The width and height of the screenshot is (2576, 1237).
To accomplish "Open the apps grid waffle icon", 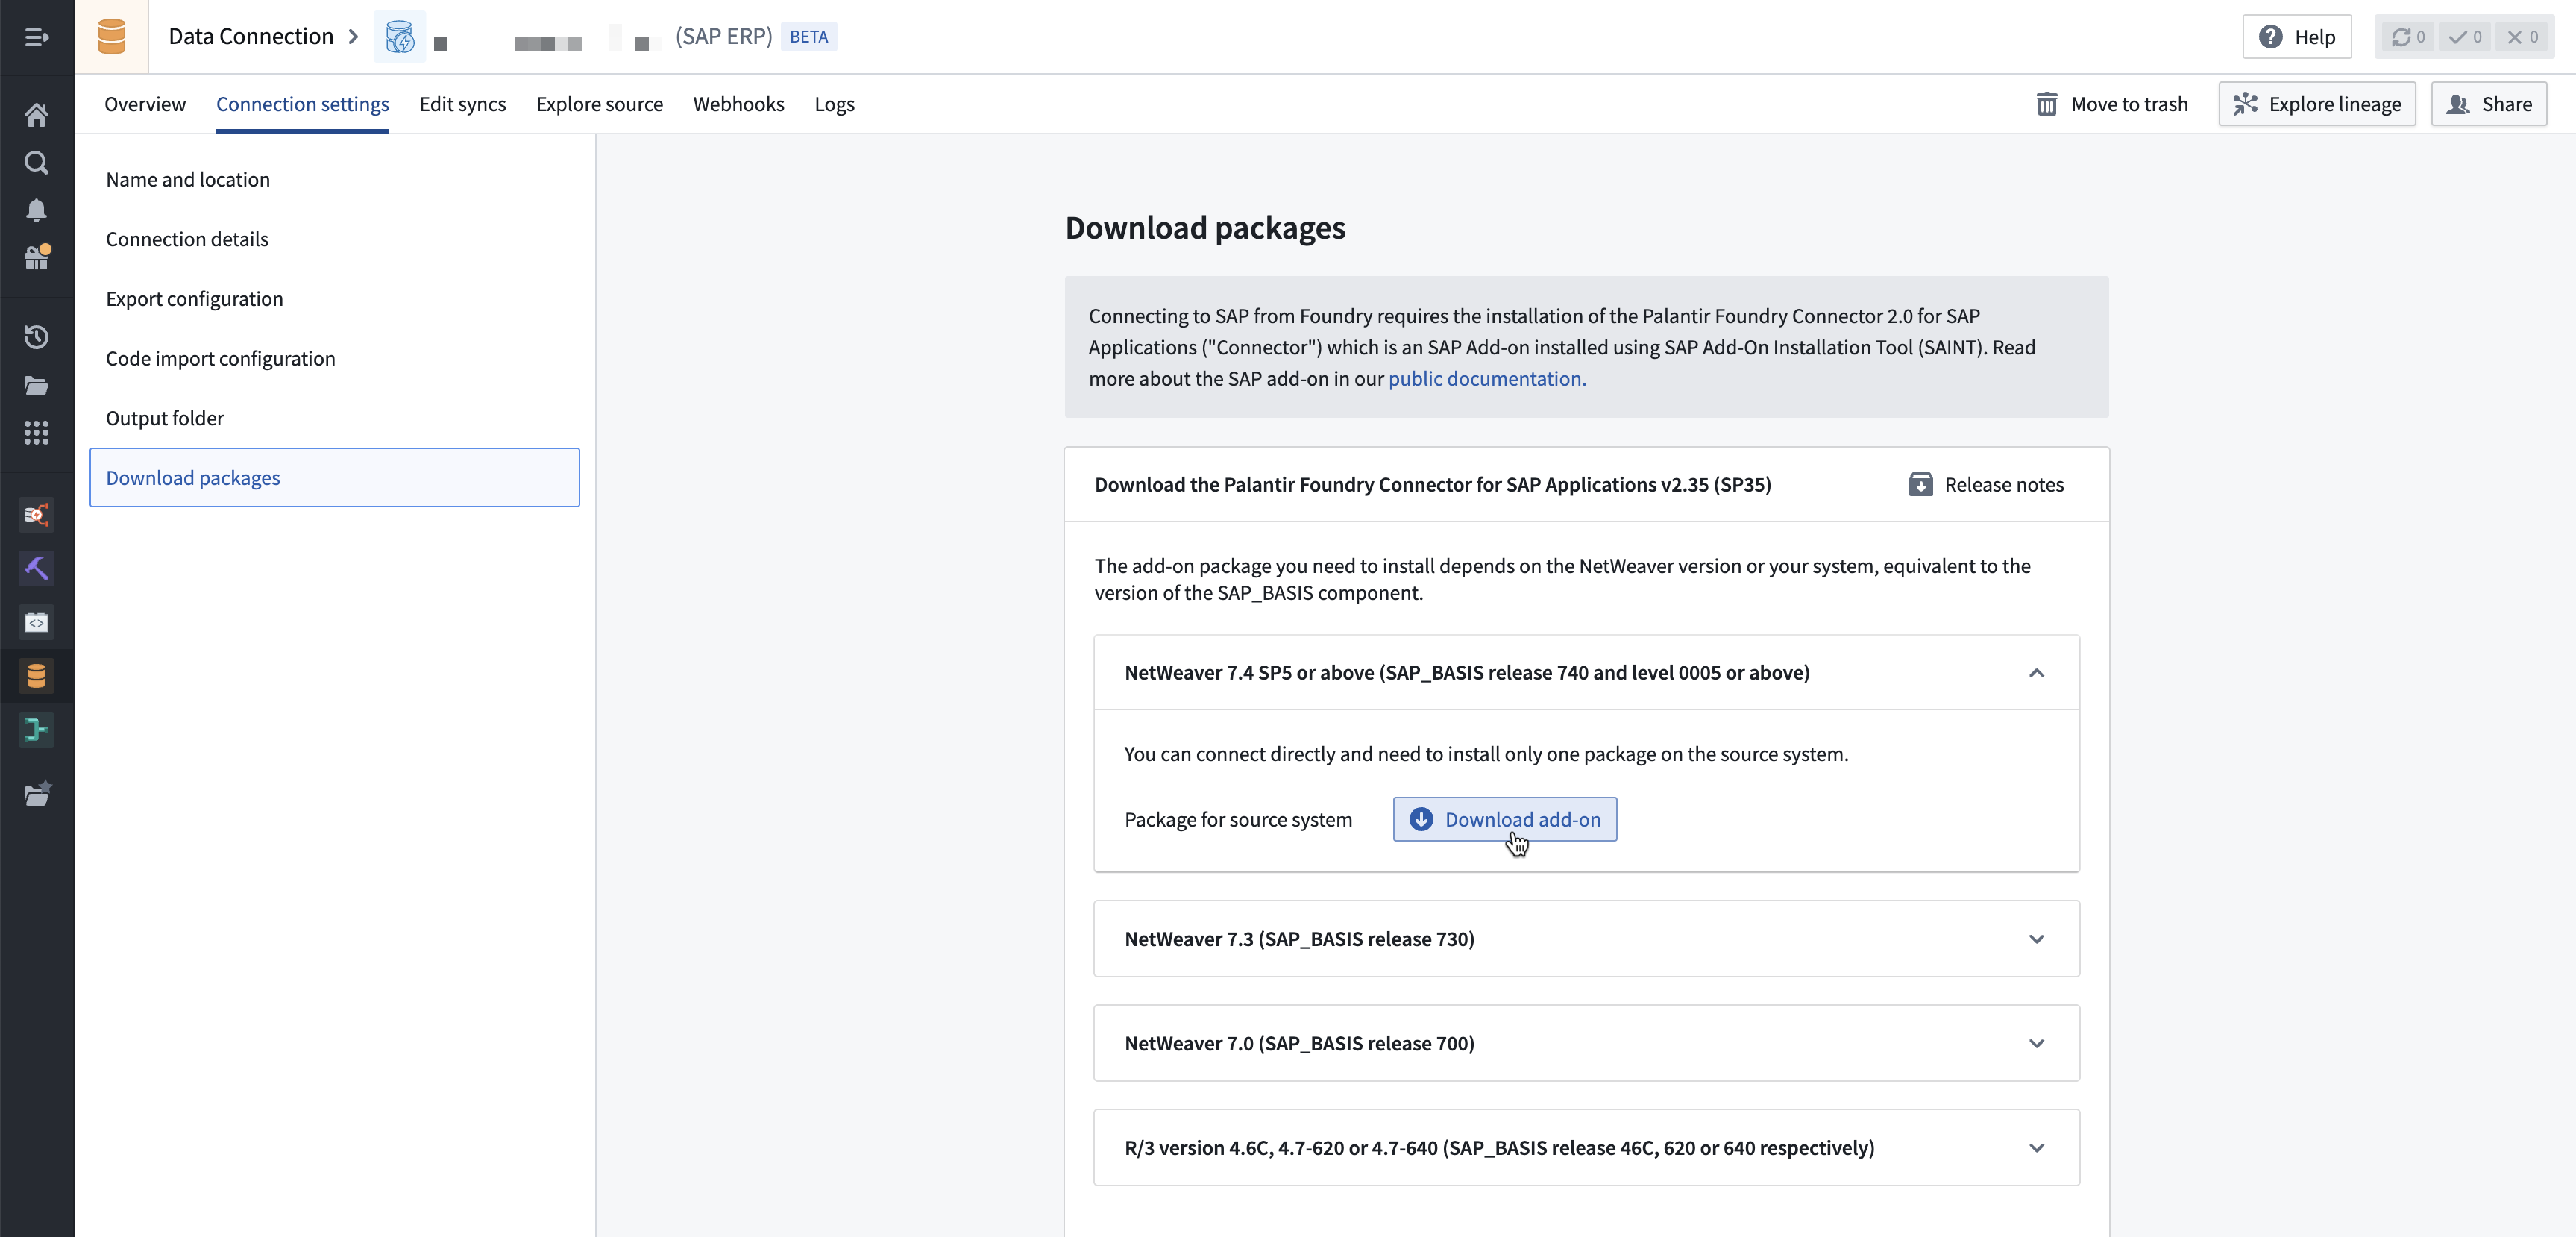I will 36,433.
